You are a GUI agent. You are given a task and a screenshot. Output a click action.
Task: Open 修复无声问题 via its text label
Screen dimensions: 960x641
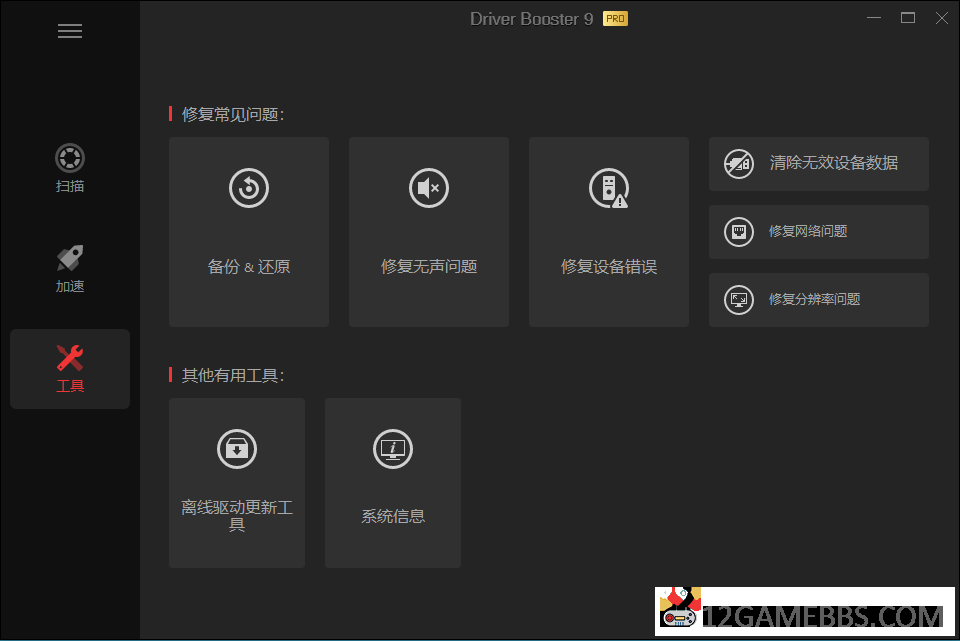(429, 267)
